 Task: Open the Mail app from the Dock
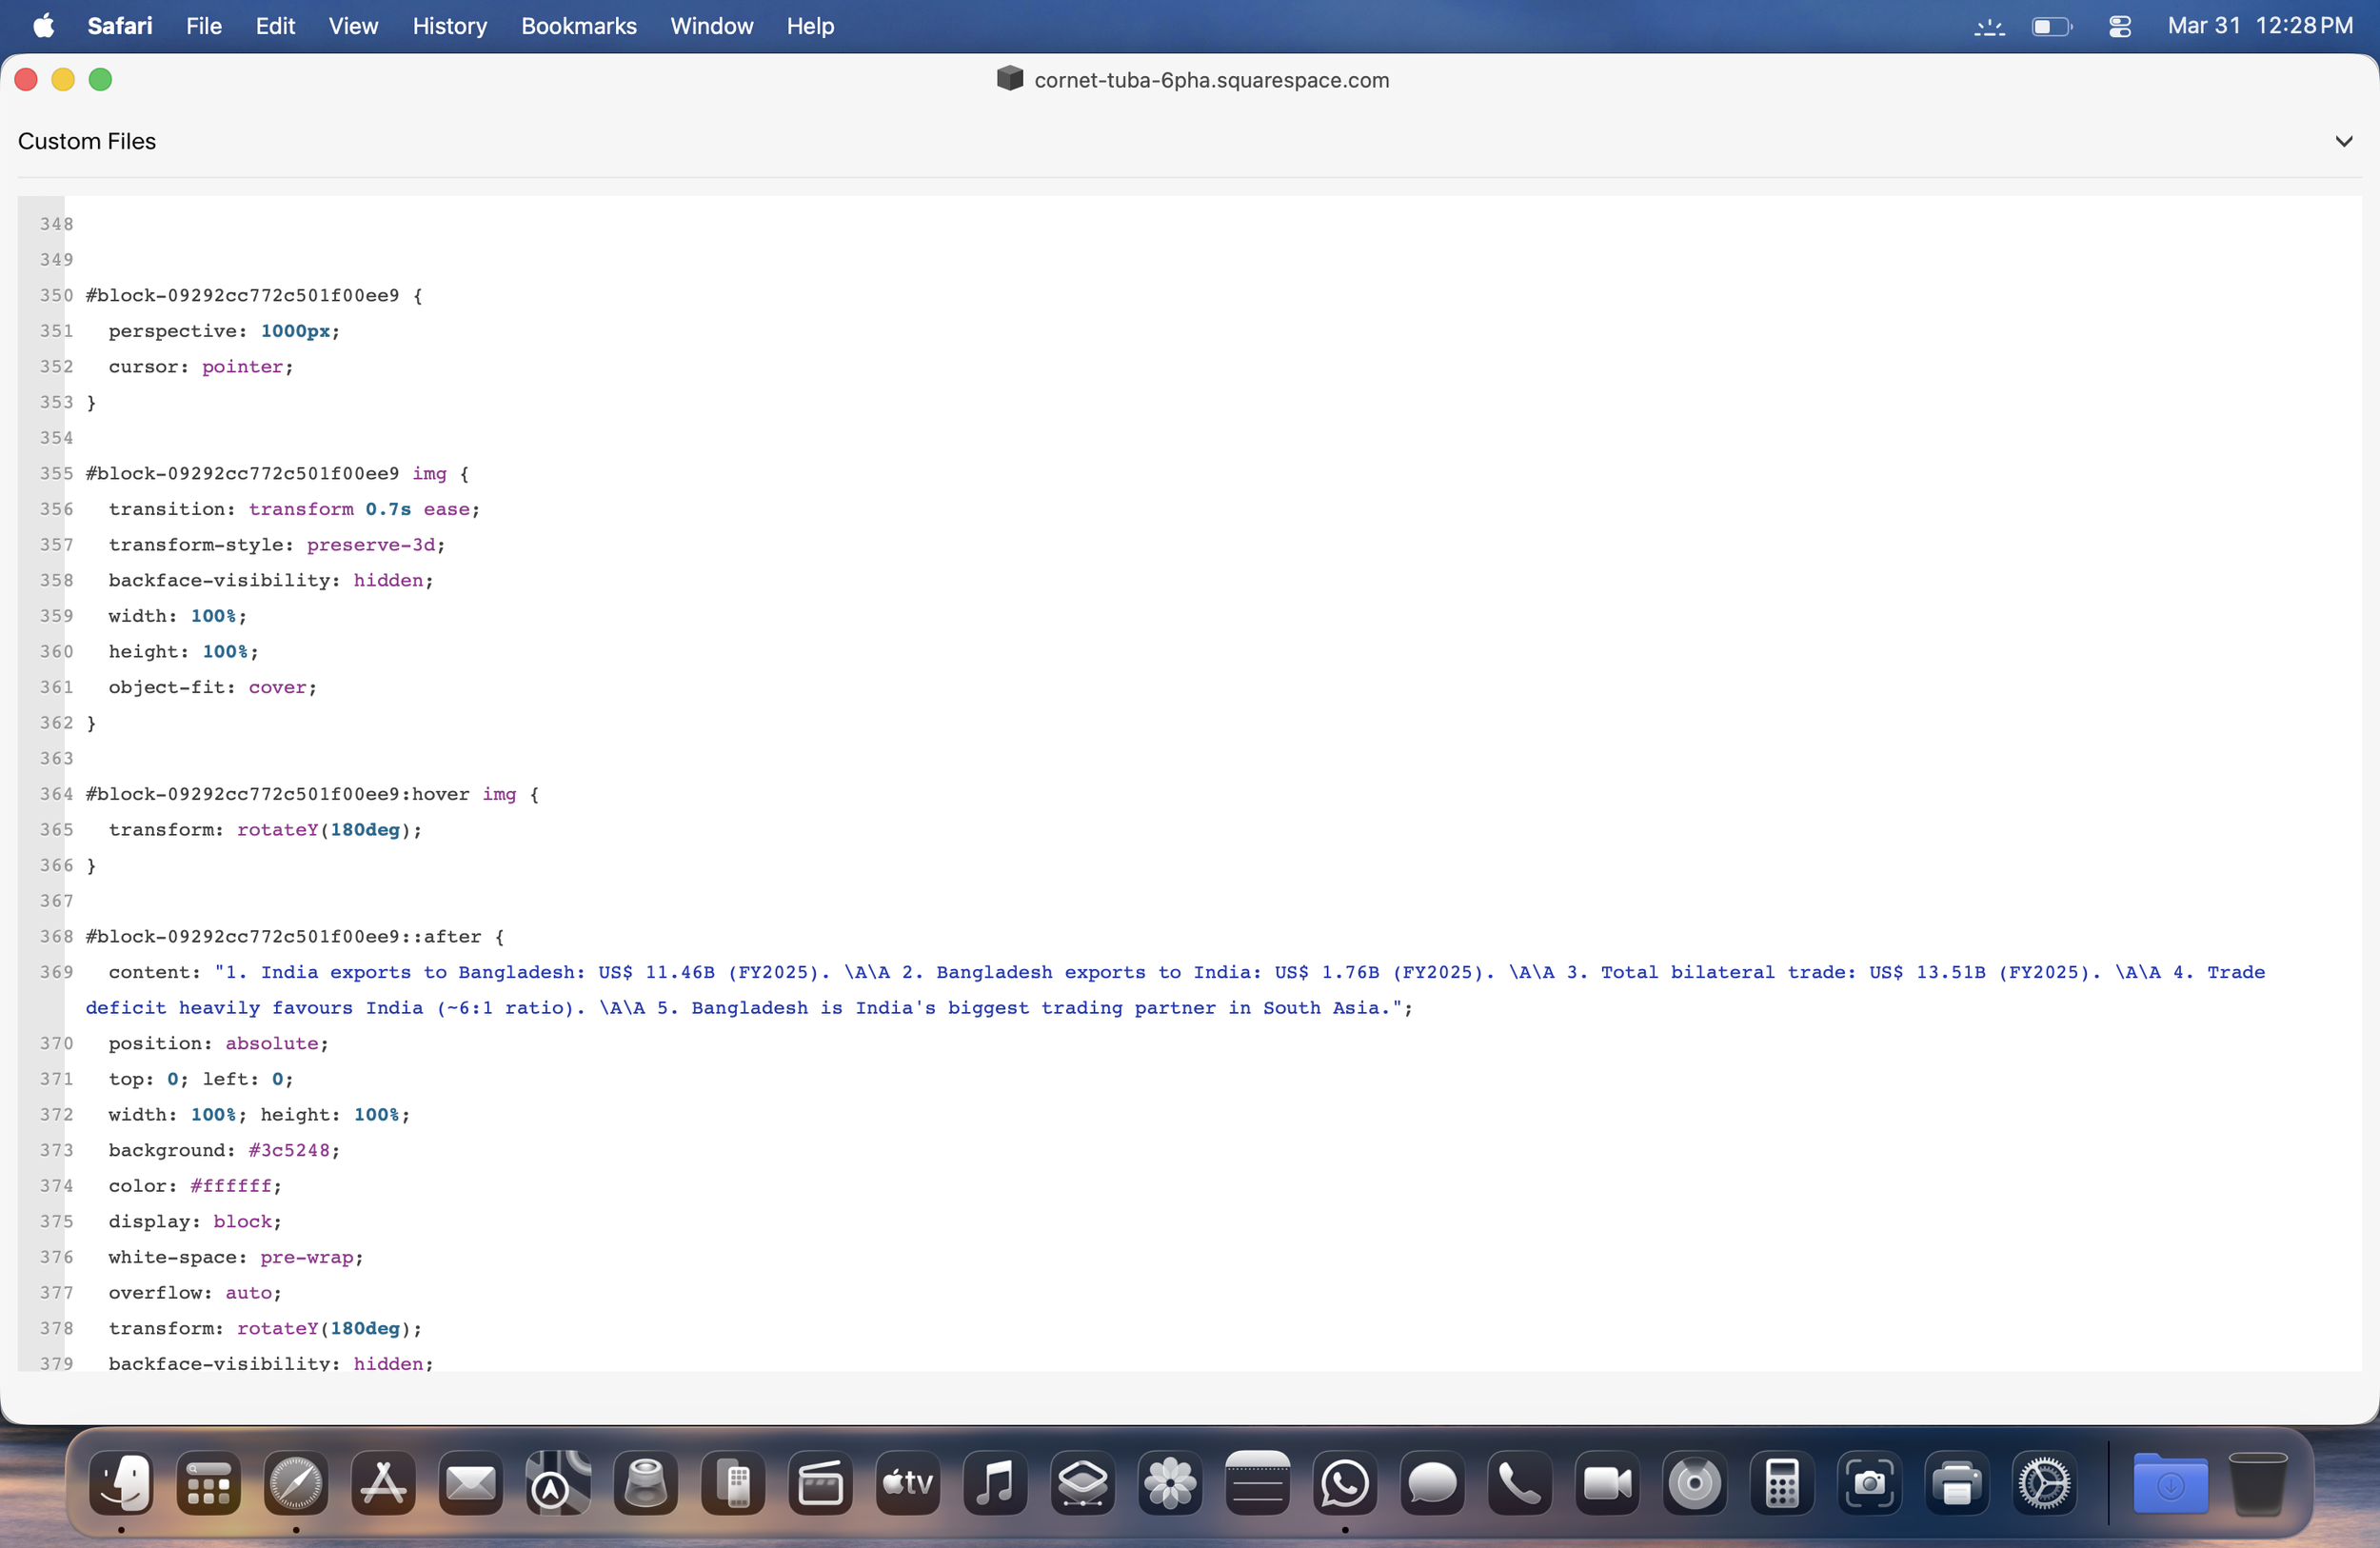[470, 1484]
